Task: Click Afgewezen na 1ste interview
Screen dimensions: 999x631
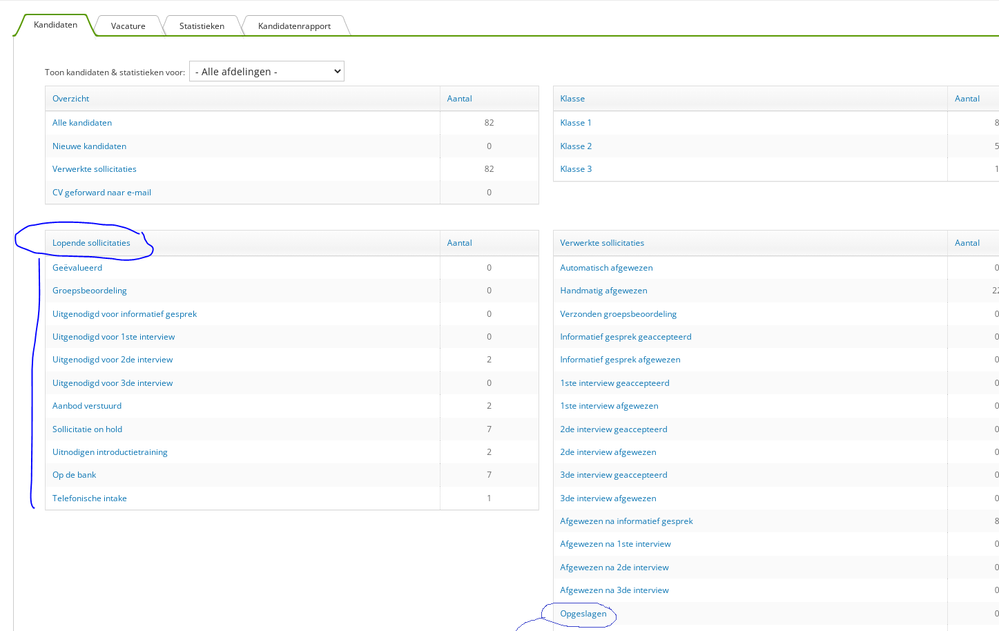Action: pyautogui.click(x=615, y=544)
